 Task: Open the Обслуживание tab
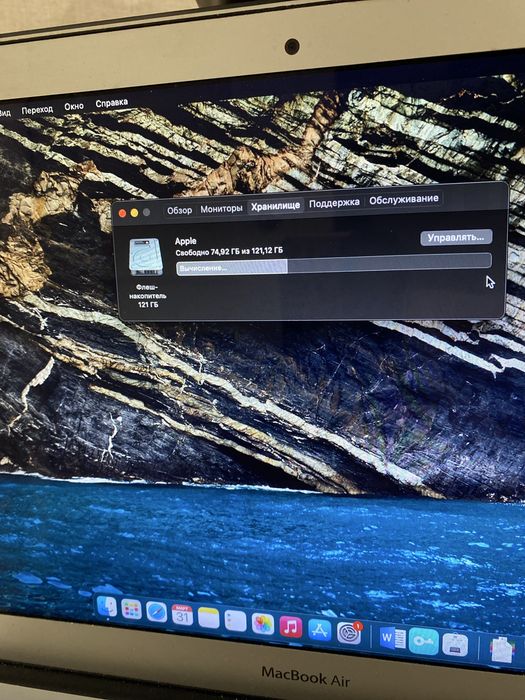(404, 199)
